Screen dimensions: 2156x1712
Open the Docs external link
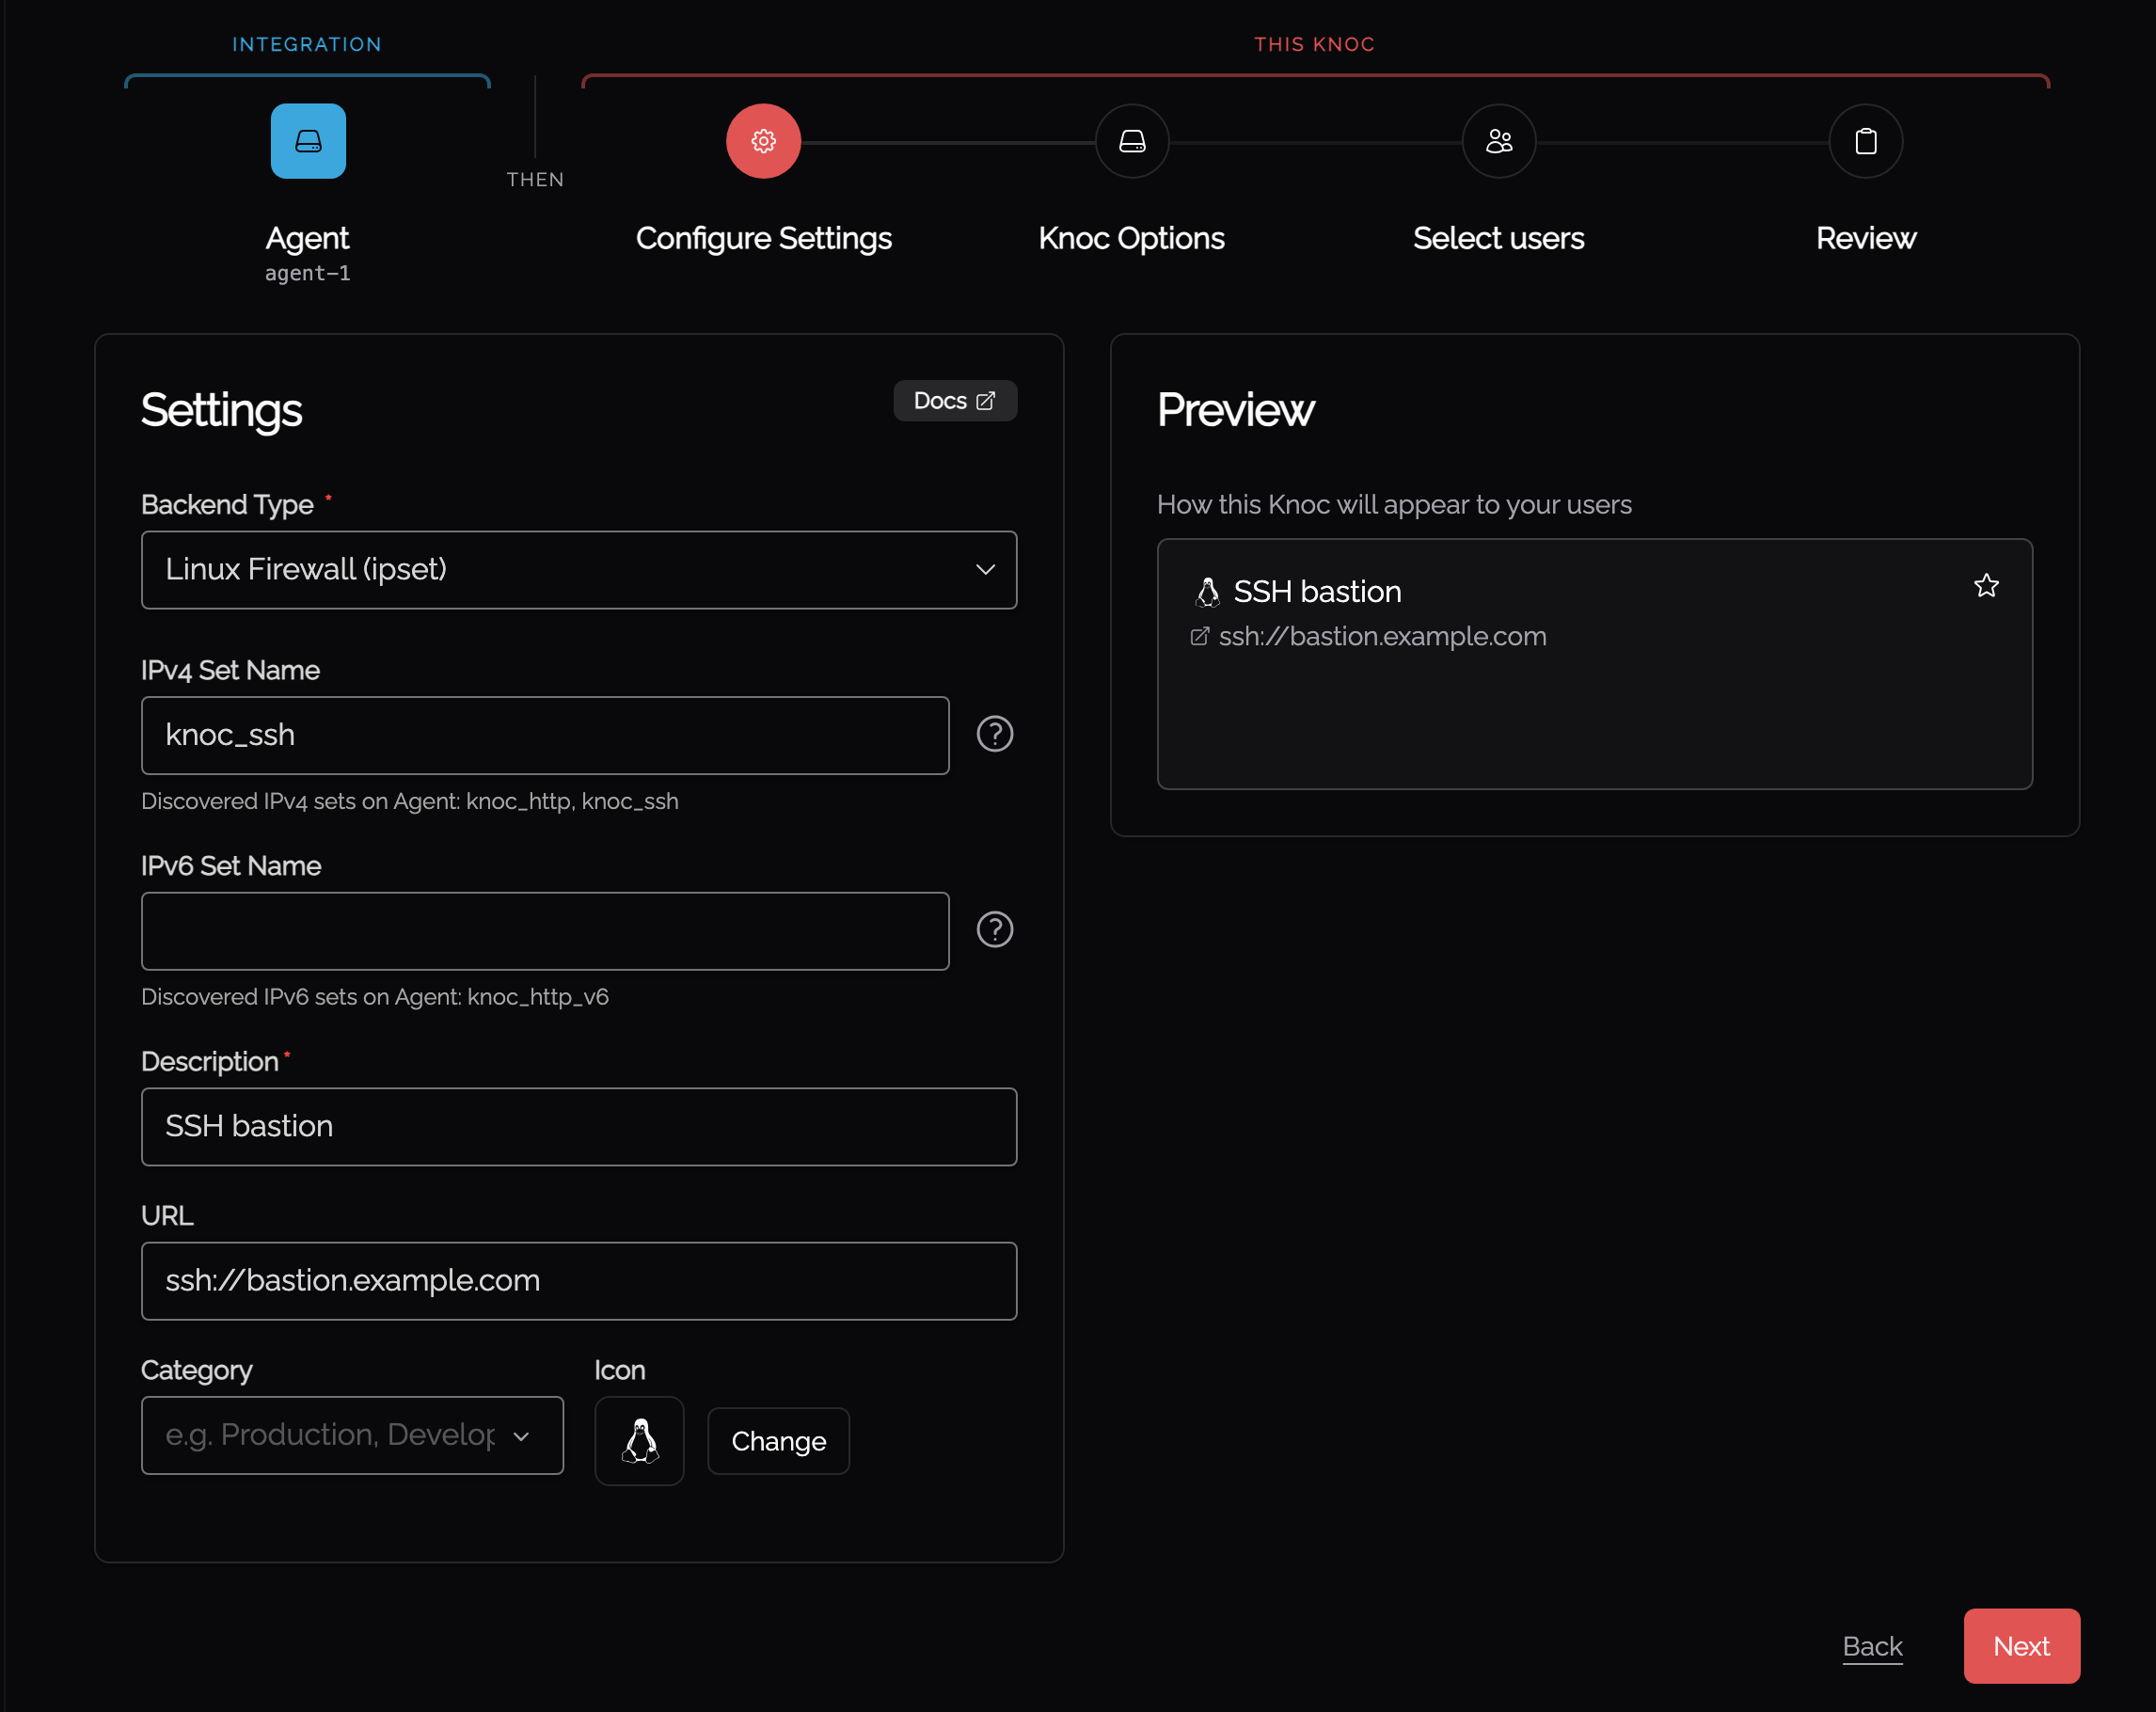[954, 401]
